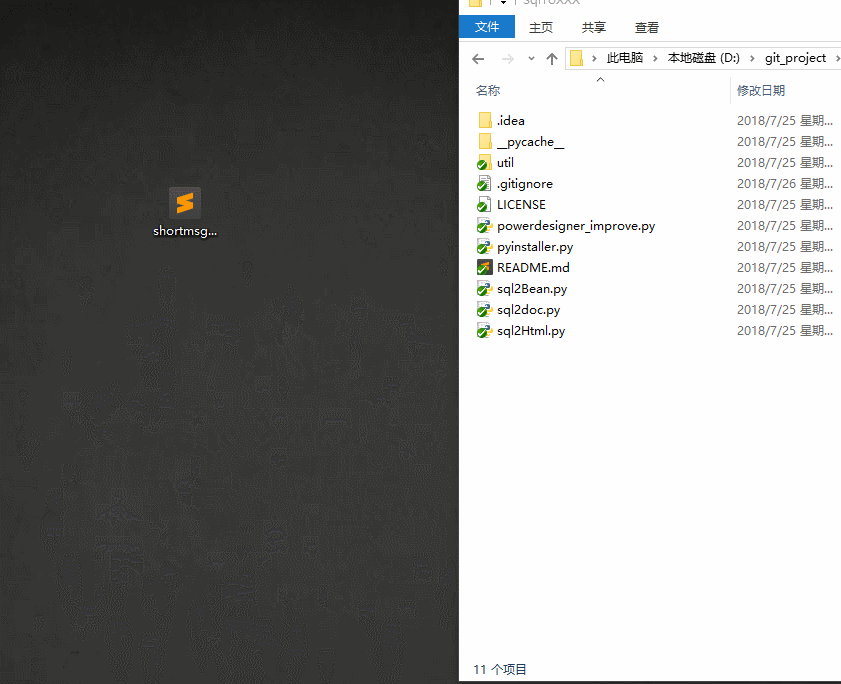Sort by 修改日期 column header
The image size is (841, 684).
(x=761, y=90)
